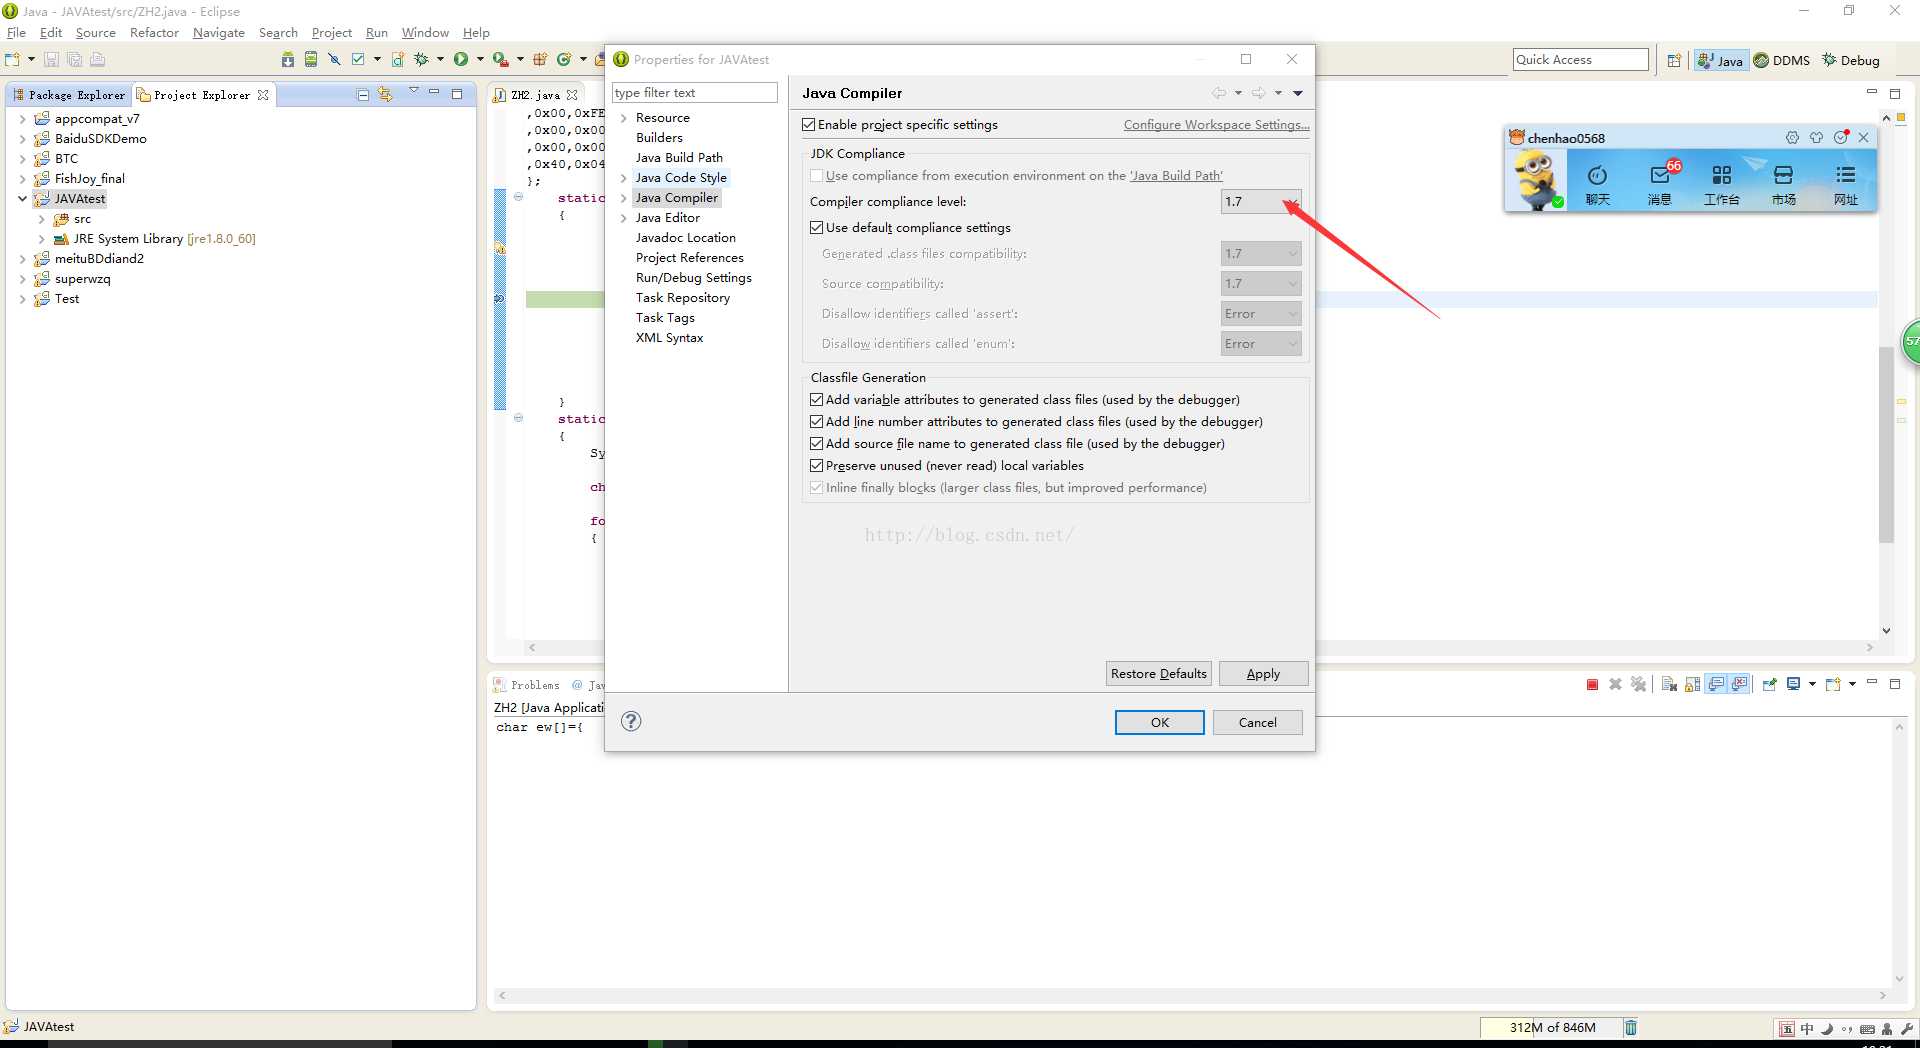Viewport: 1920px width, 1048px height.
Task: Click the green bug Debug toolbar icon
Action: point(421,60)
